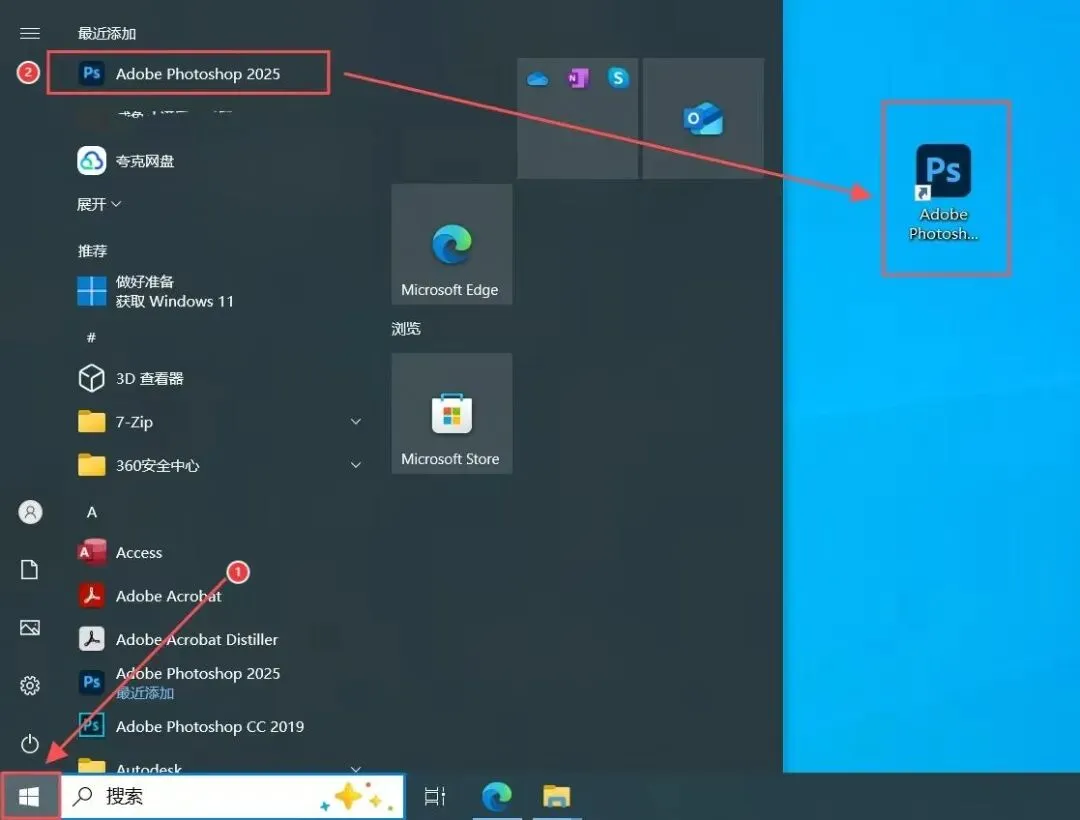Open the OneDrive small tile

click(537, 79)
